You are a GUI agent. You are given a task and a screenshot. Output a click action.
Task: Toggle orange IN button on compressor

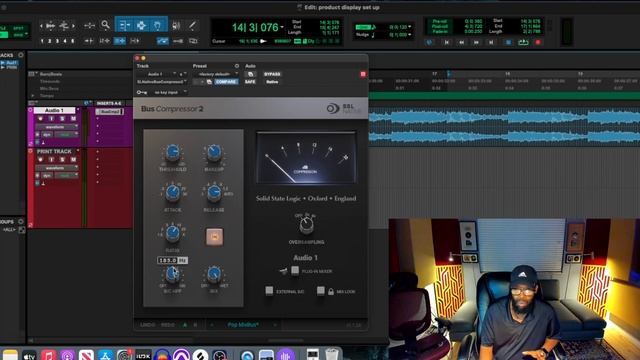(214, 236)
